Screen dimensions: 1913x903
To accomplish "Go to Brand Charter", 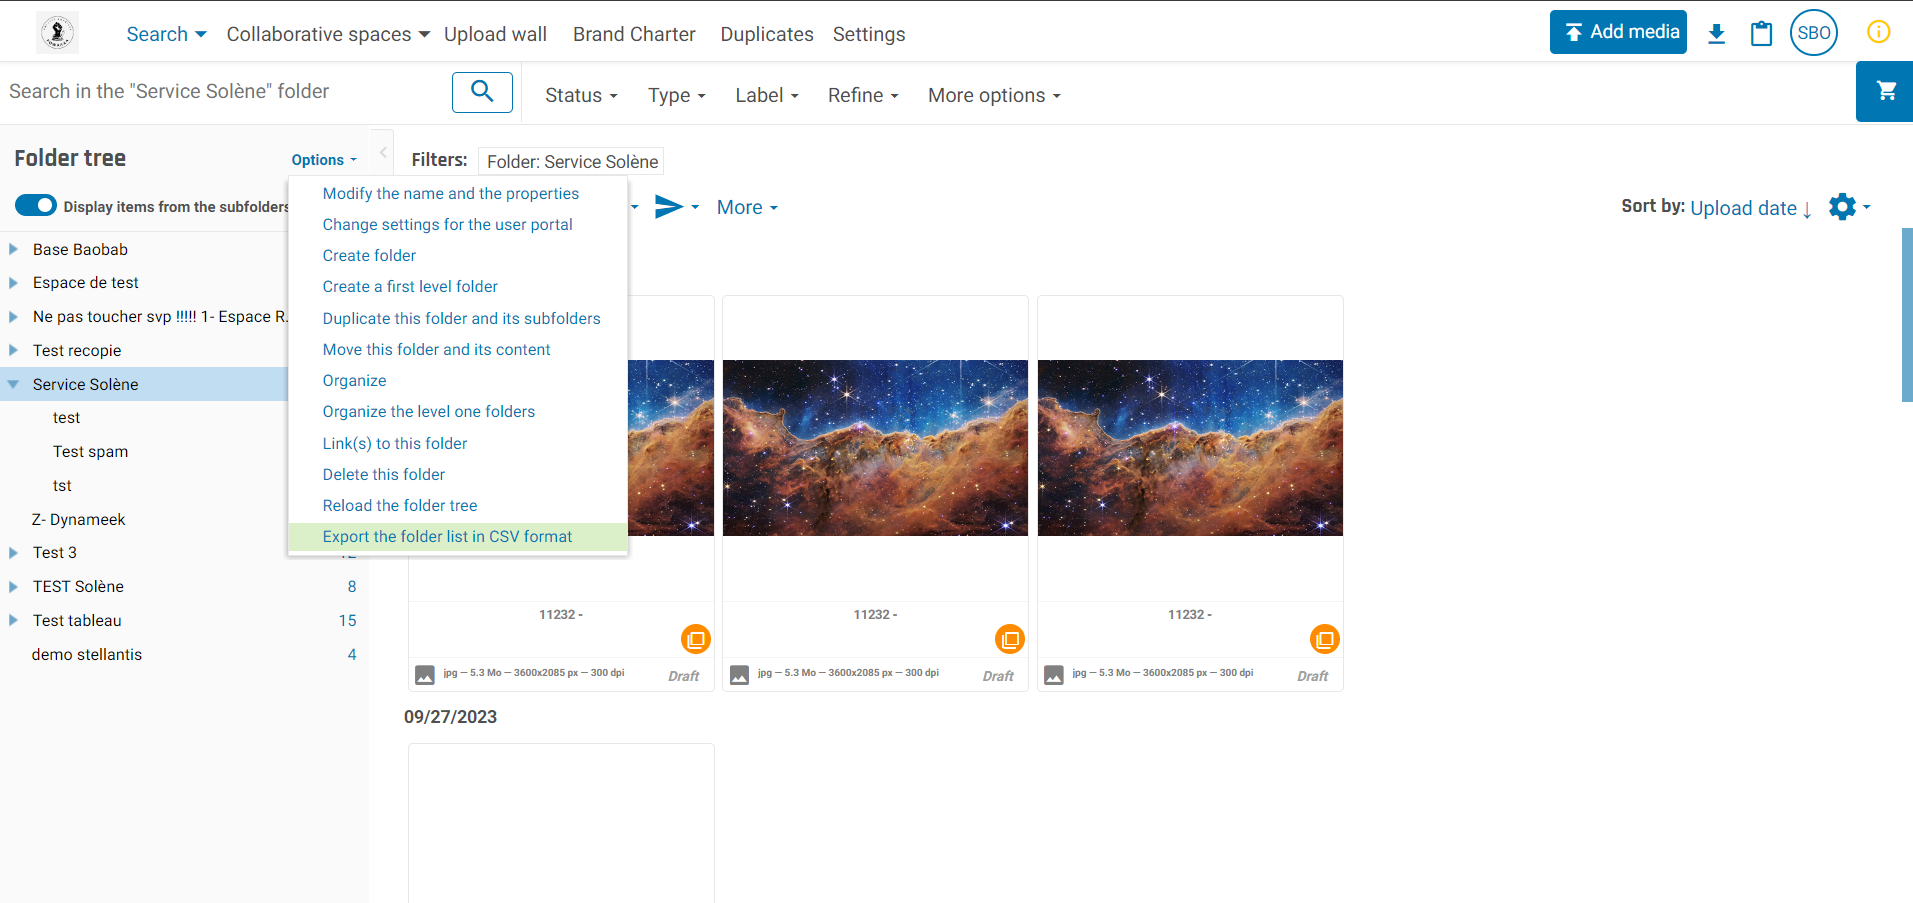I will tap(634, 34).
